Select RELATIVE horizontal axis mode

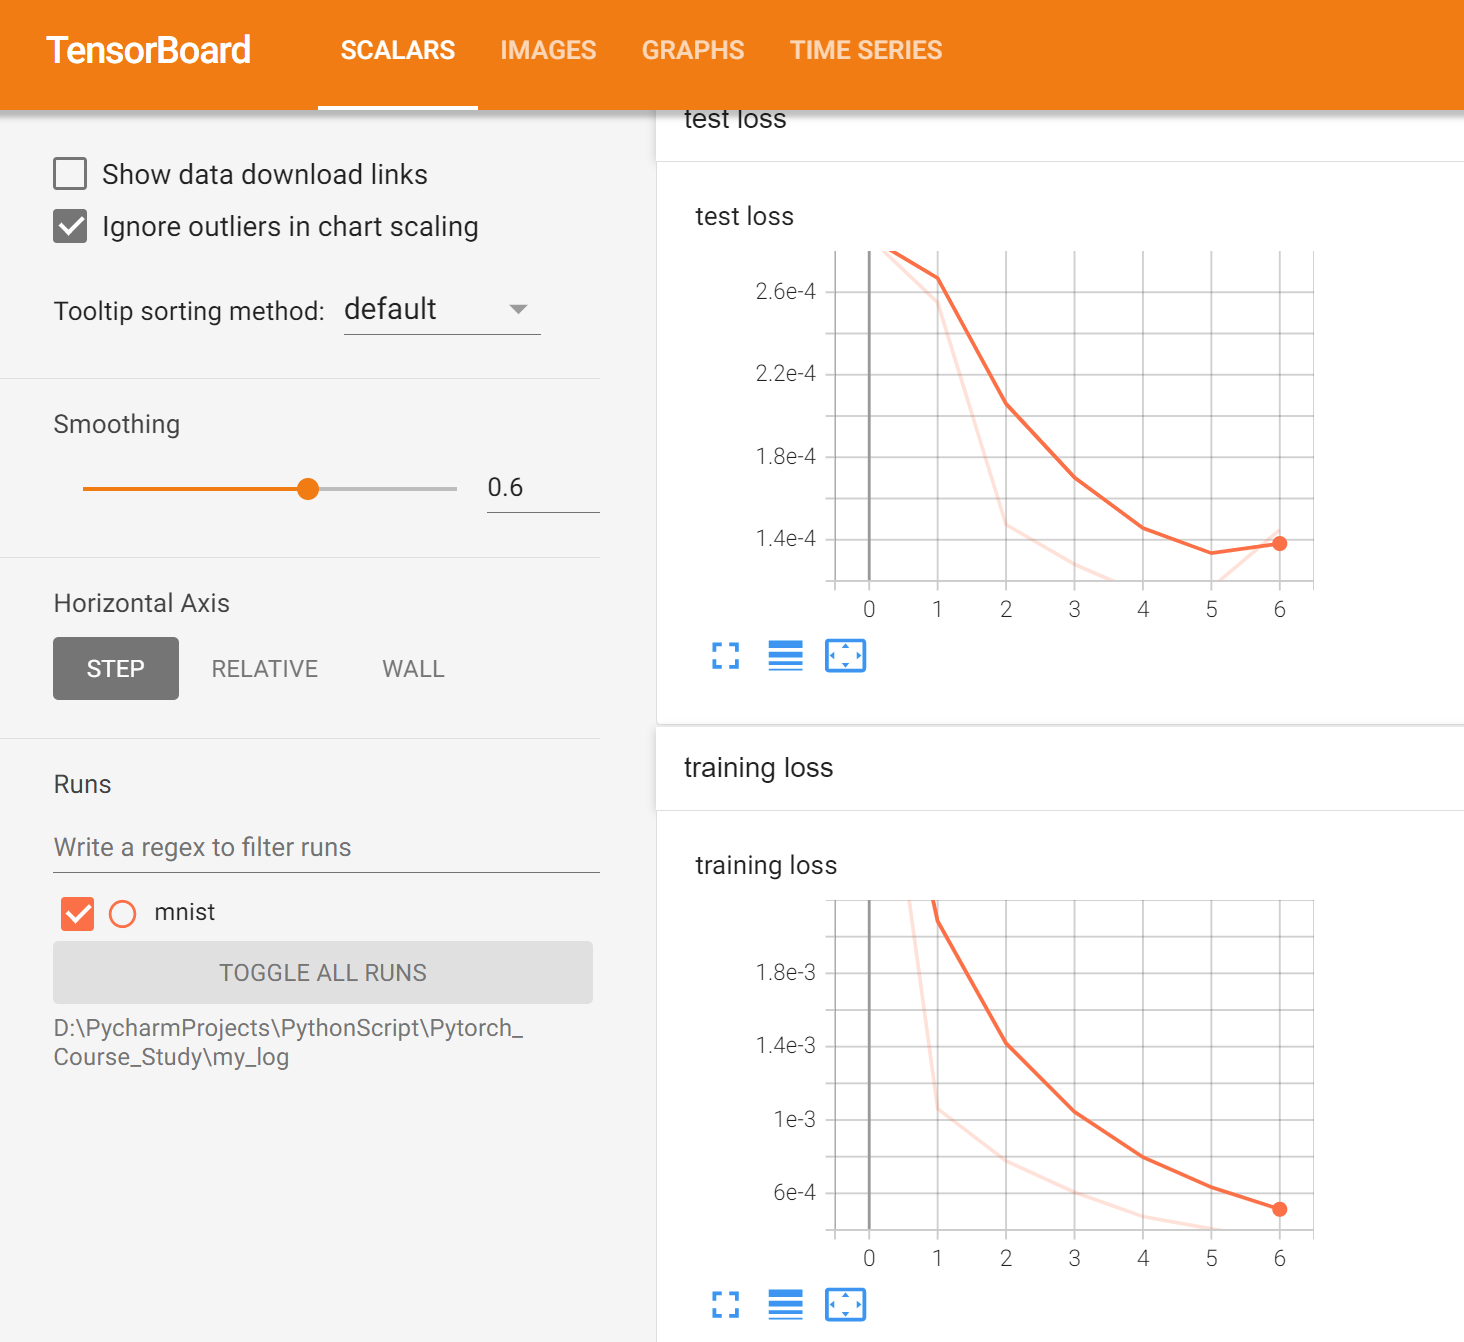[x=265, y=668]
